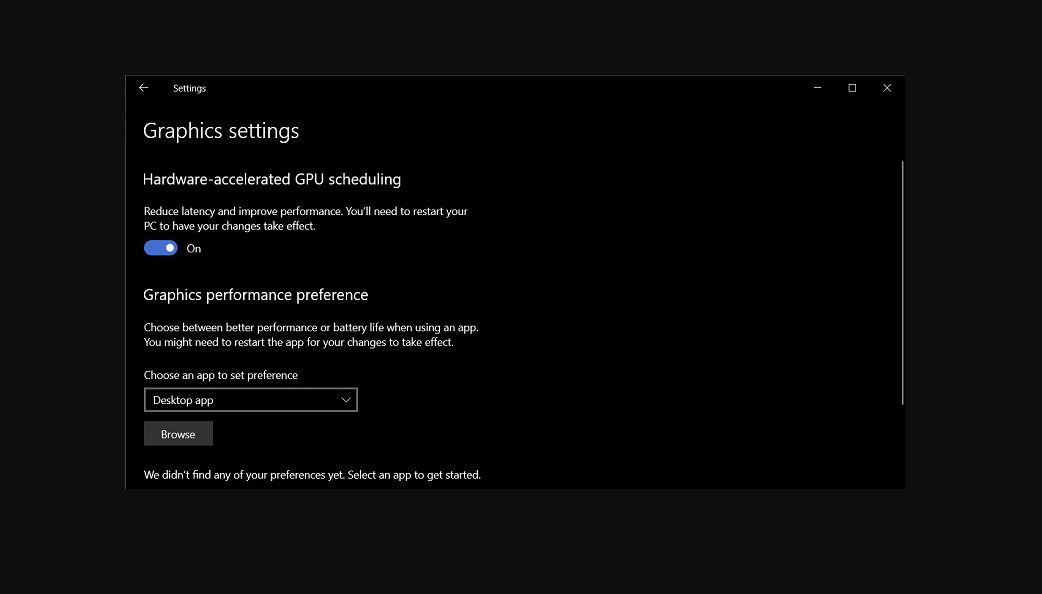Select the 'Graphics performance preference' heading
1042x594 pixels.
tap(256, 295)
